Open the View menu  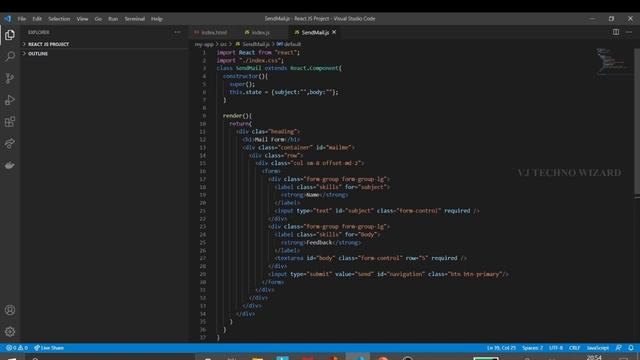(82, 19)
